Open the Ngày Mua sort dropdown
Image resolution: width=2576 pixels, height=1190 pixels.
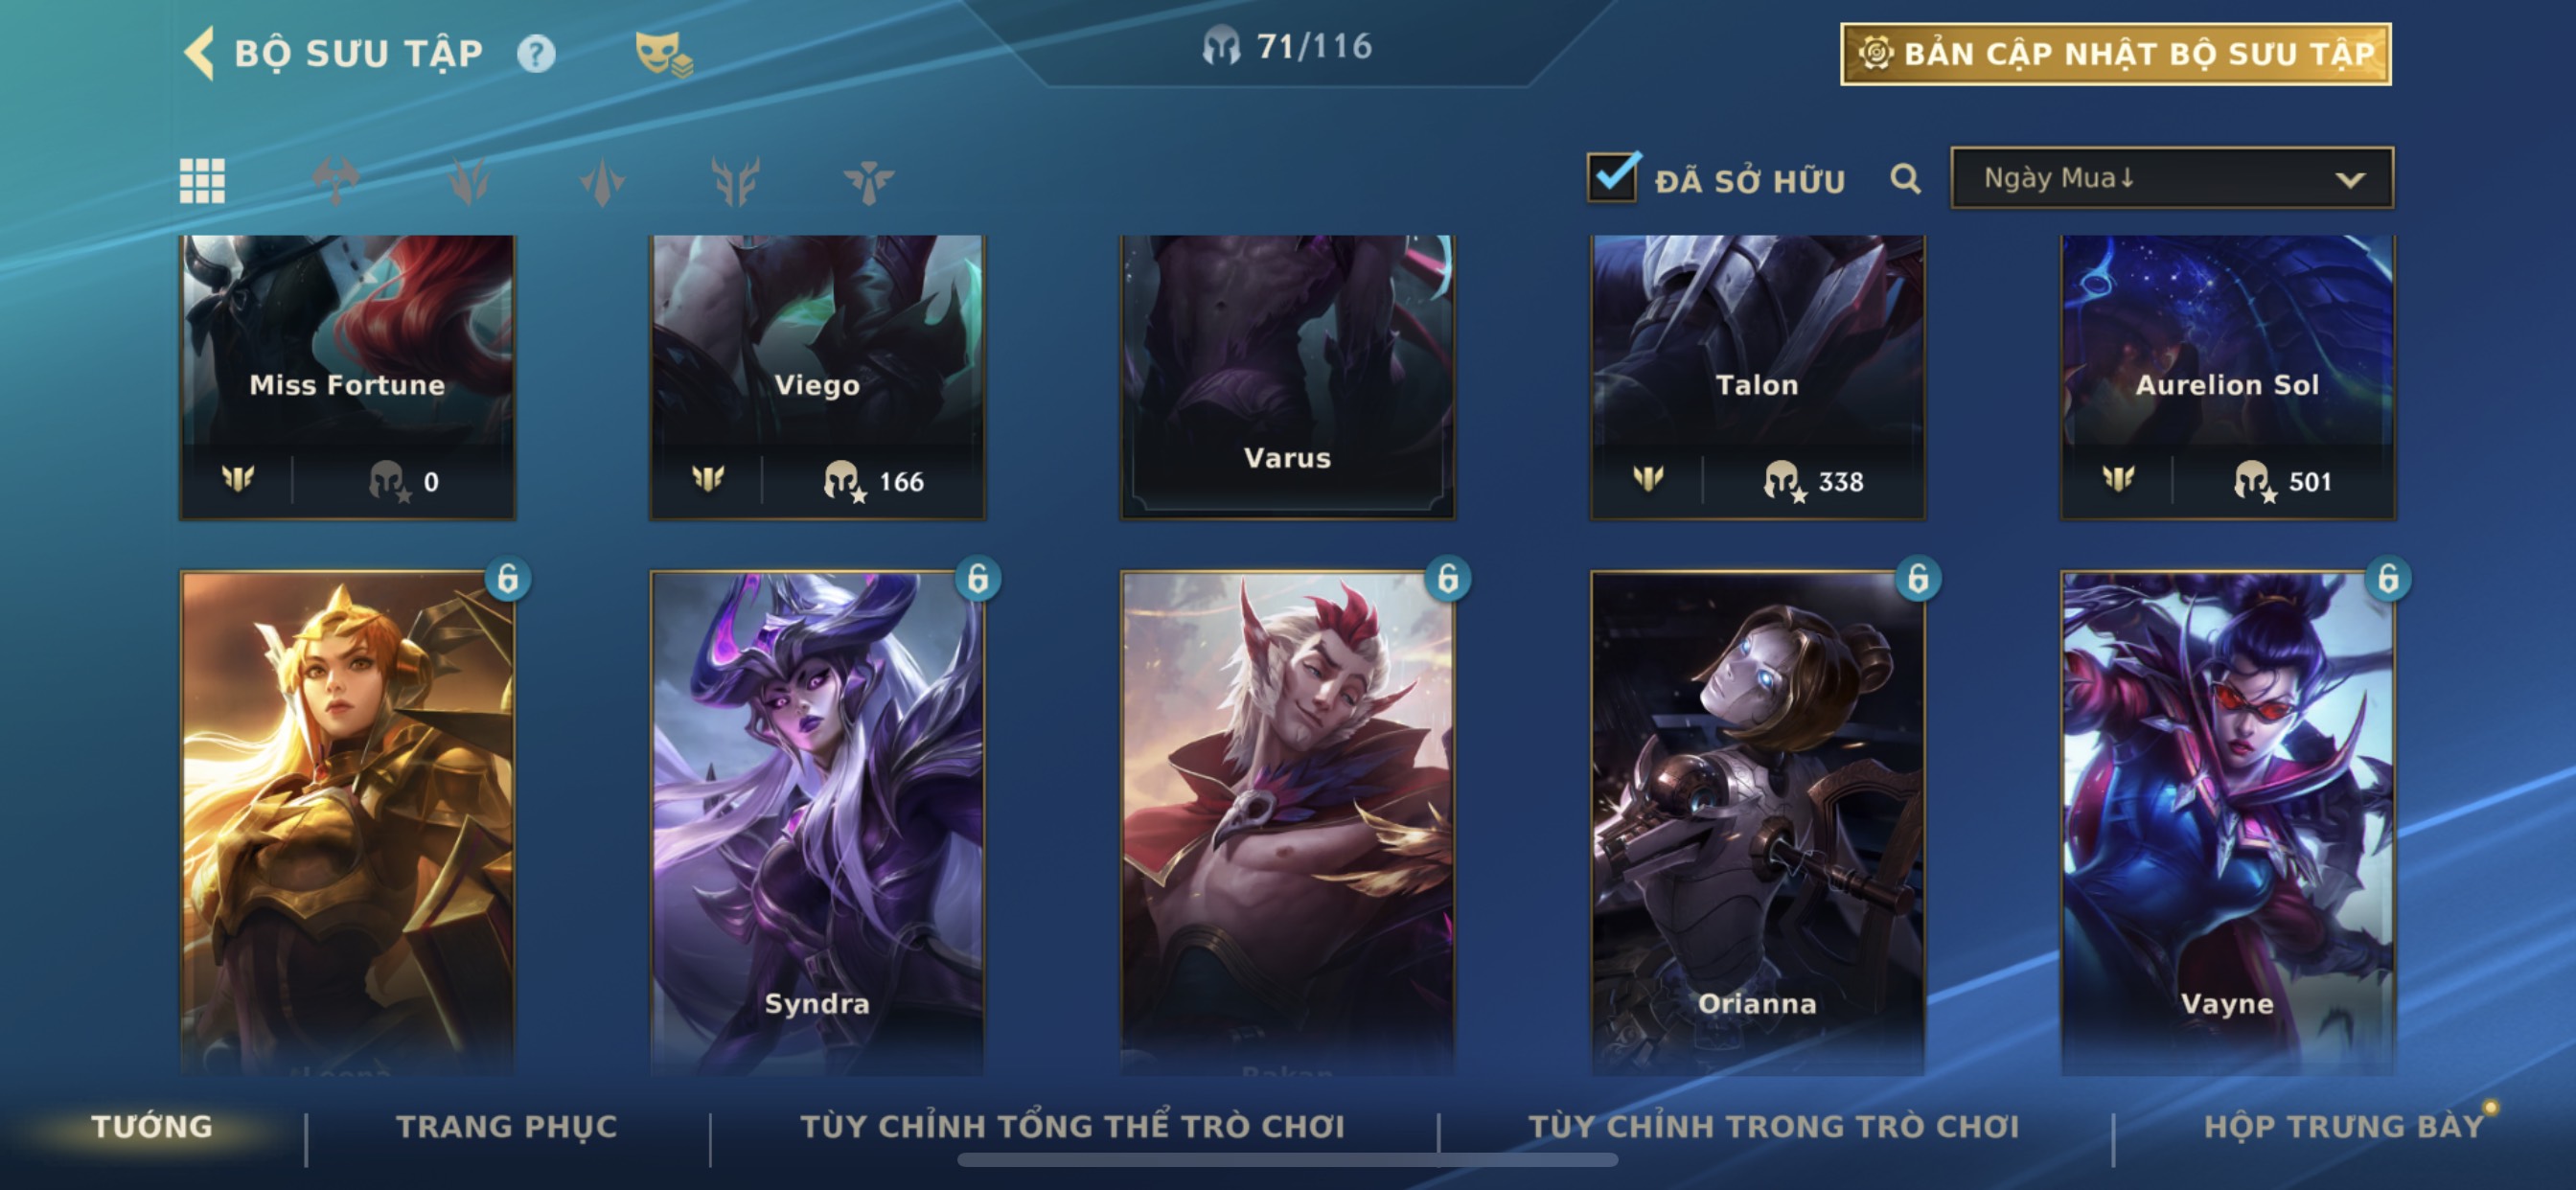(2172, 178)
